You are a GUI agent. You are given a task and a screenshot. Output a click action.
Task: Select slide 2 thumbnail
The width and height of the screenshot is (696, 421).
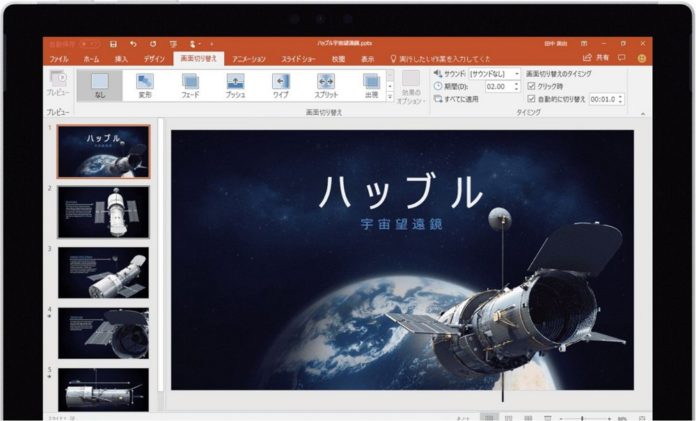point(103,212)
